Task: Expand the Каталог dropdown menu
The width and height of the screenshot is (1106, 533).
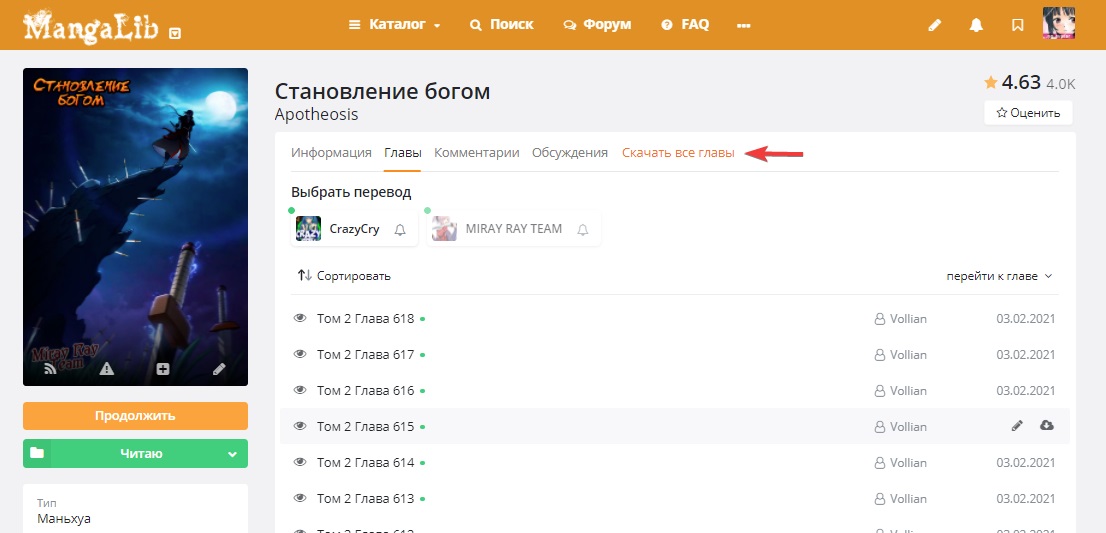Action: 395,25
